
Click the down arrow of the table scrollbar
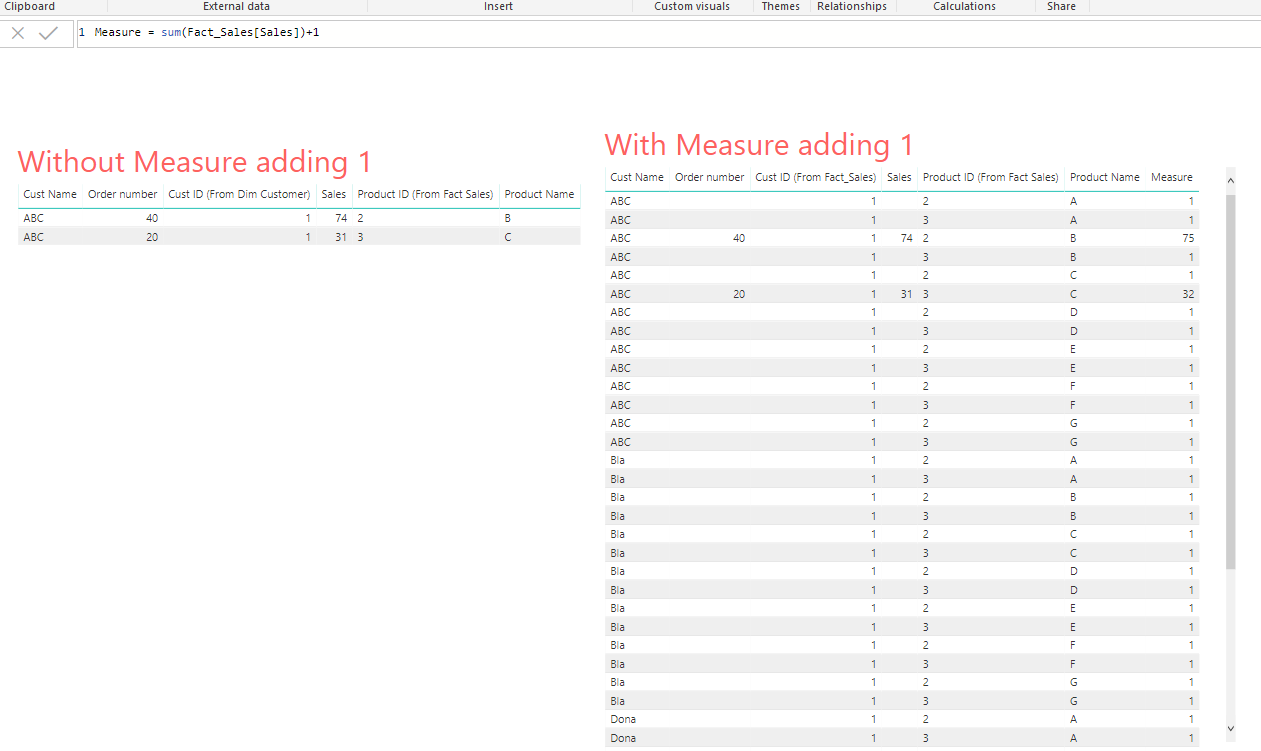coord(1230,729)
